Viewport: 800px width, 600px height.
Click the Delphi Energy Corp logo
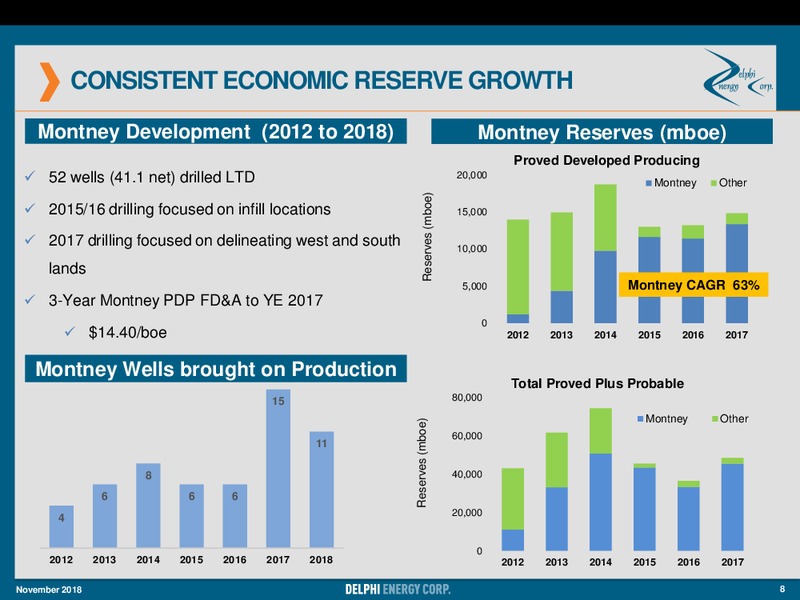738,78
